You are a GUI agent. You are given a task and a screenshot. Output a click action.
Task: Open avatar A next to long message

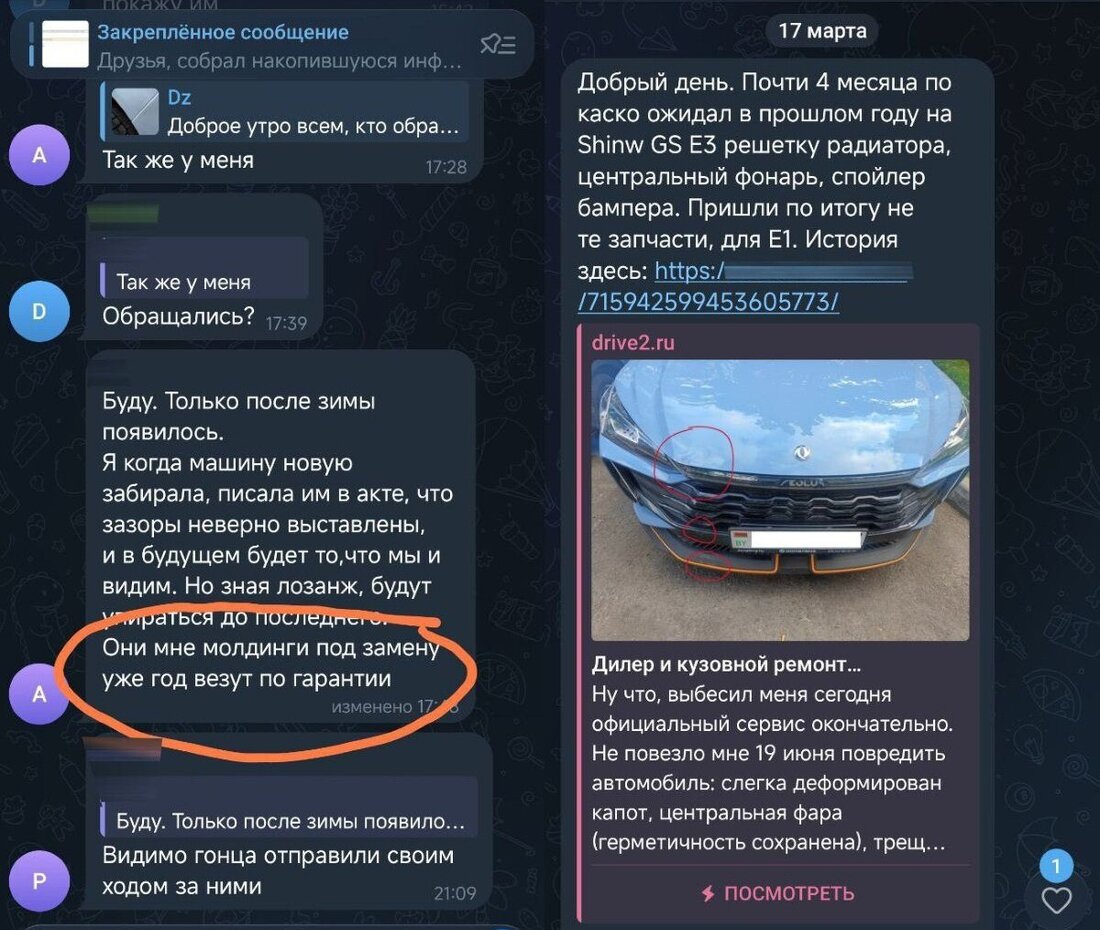[39, 694]
